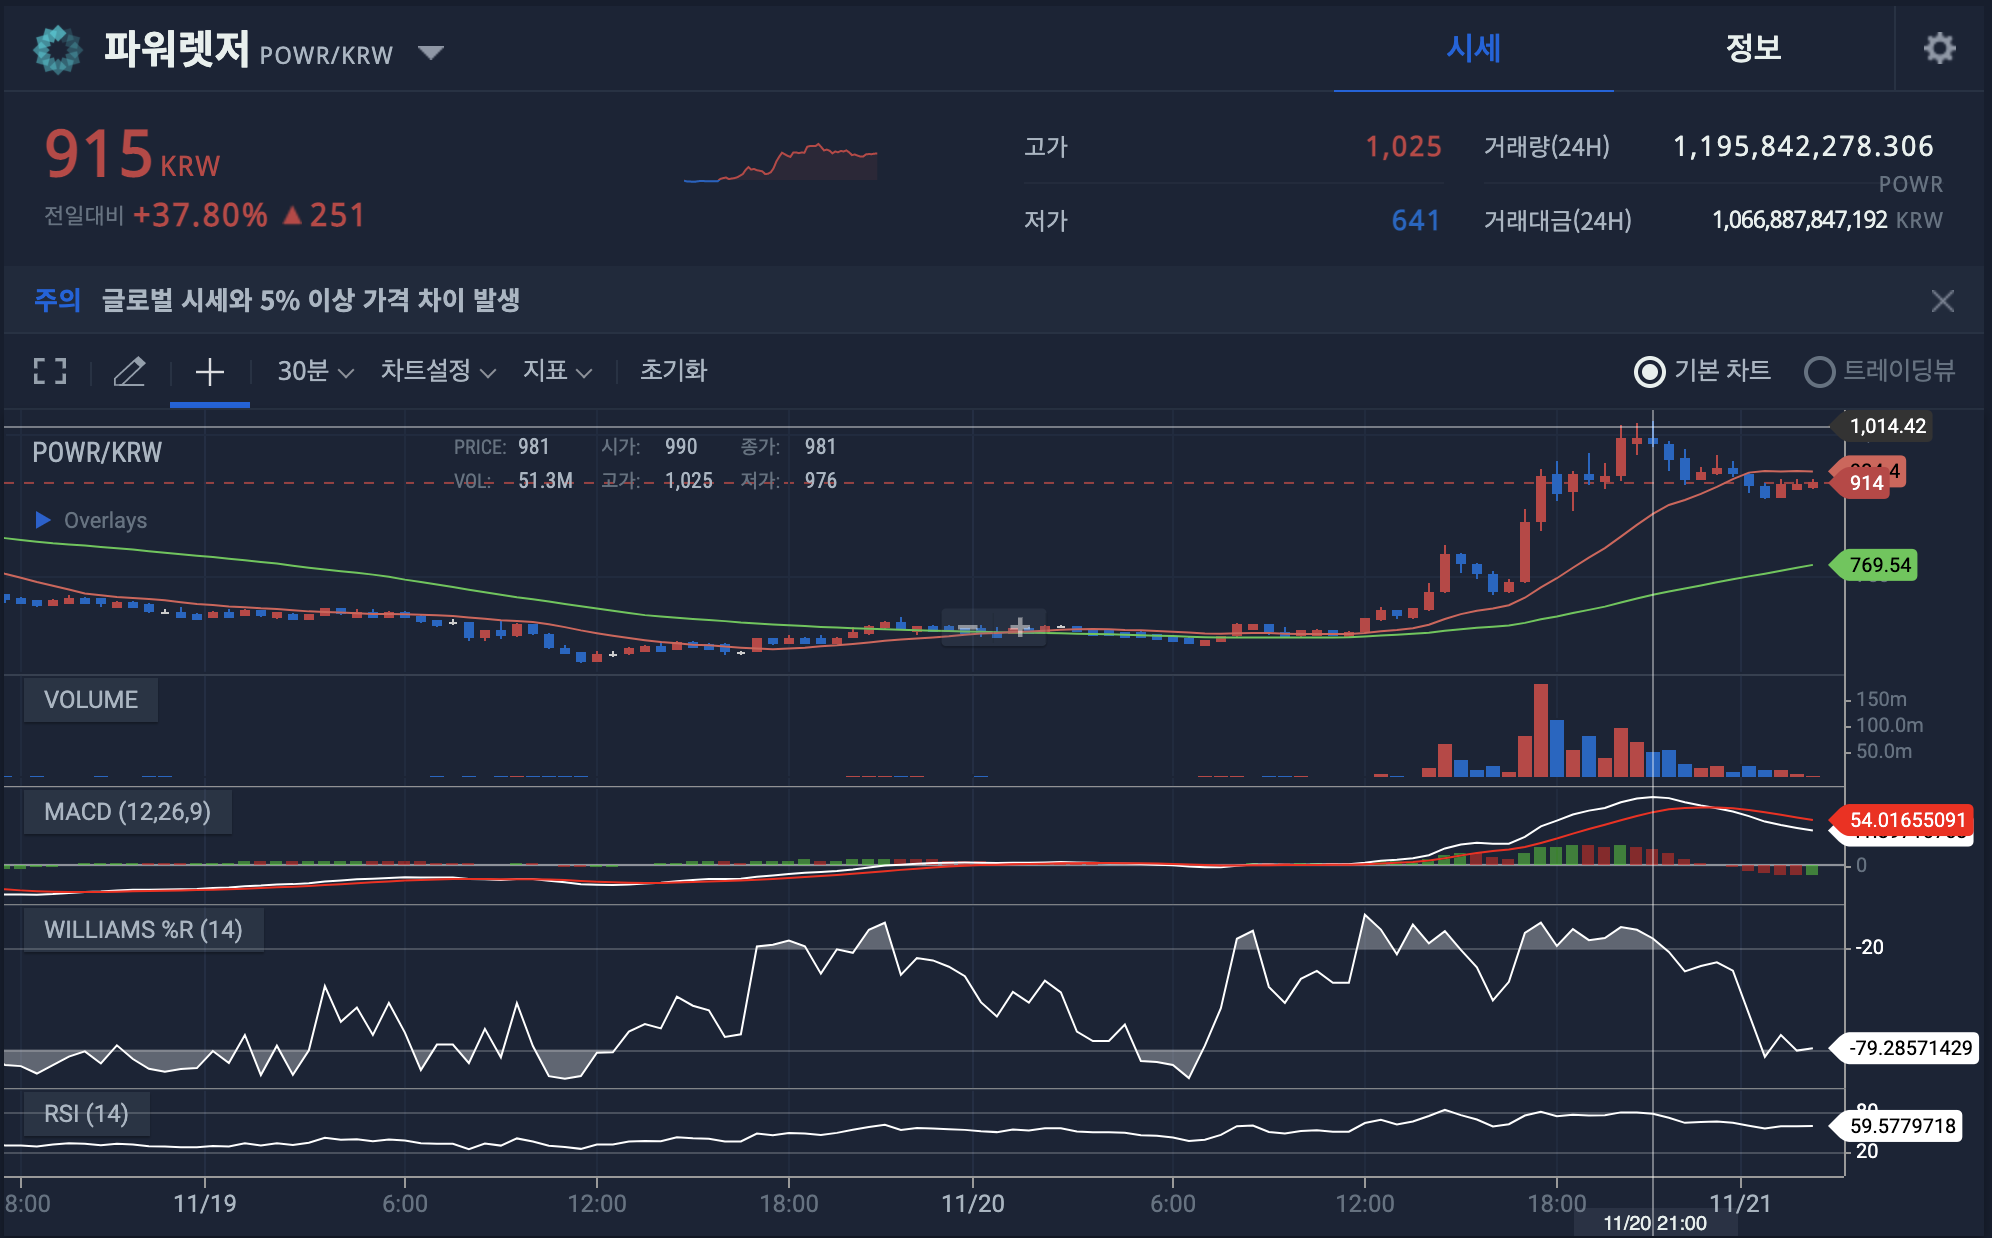Expand the Overlays disclosure triangle
1992x1238 pixels.
[x=43, y=520]
